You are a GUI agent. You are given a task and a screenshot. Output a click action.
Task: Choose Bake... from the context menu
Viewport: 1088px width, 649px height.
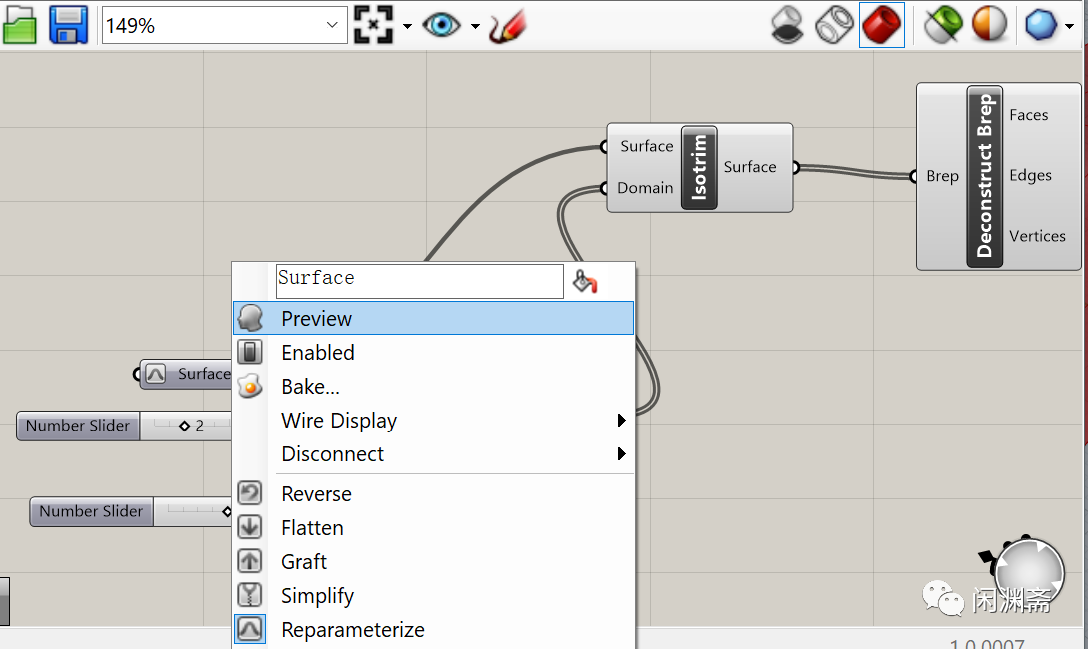434,387
